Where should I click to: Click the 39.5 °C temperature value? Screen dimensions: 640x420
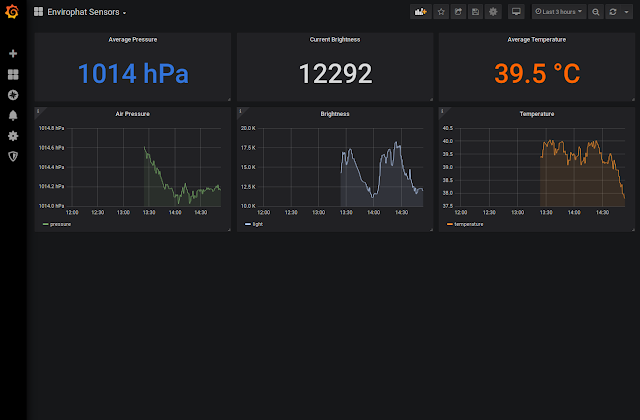point(537,73)
